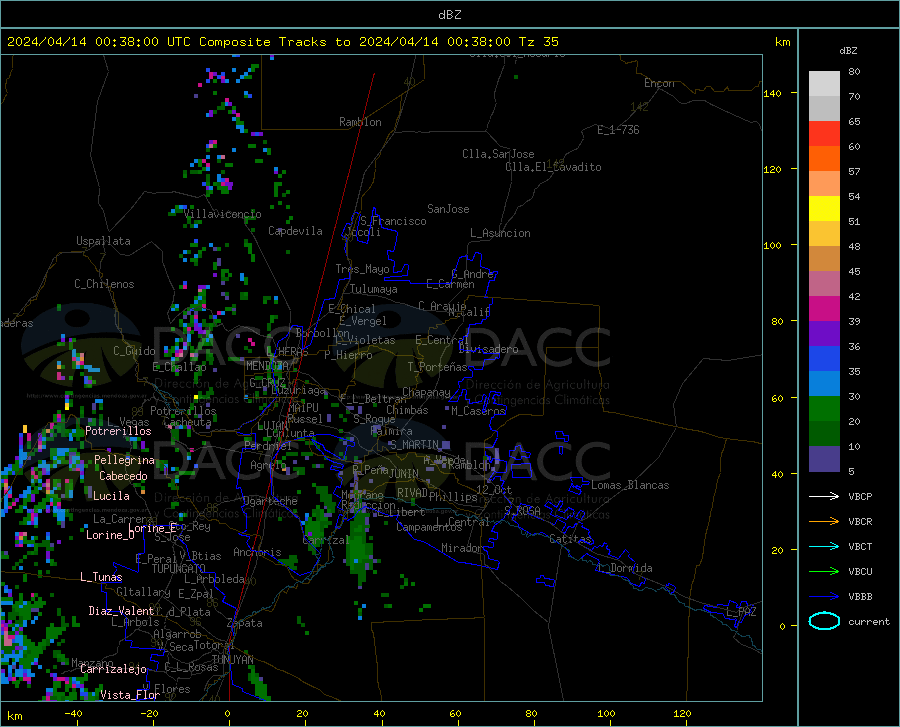
Task: Select the bright green 30 dBZ swatch
Action: pyautogui.click(x=824, y=409)
